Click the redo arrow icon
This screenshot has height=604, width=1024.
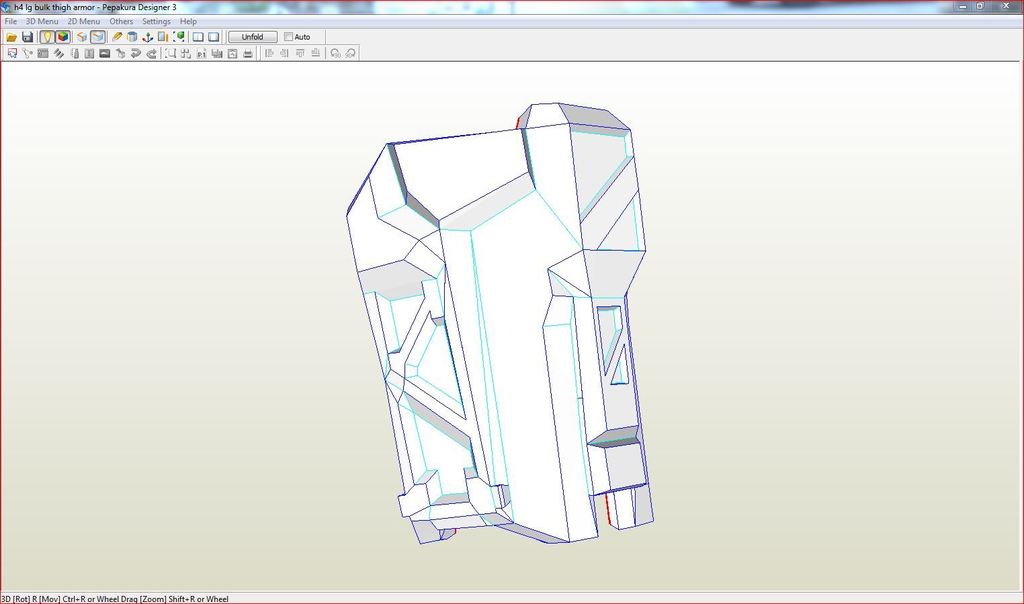point(151,53)
